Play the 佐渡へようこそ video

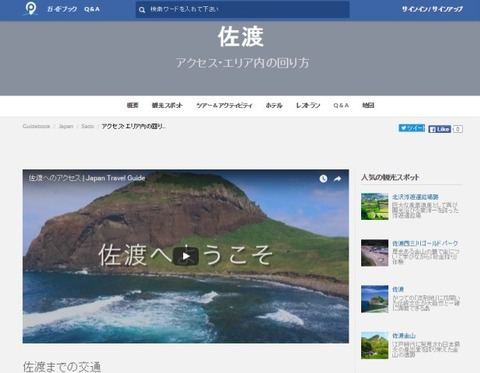(x=186, y=256)
